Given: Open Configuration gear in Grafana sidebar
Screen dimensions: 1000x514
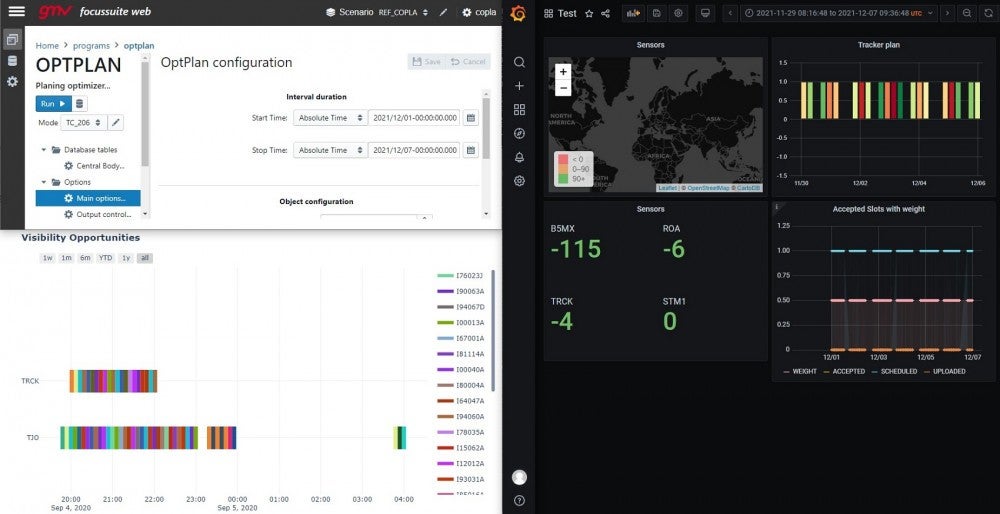Looking at the screenshot, I should [519, 181].
